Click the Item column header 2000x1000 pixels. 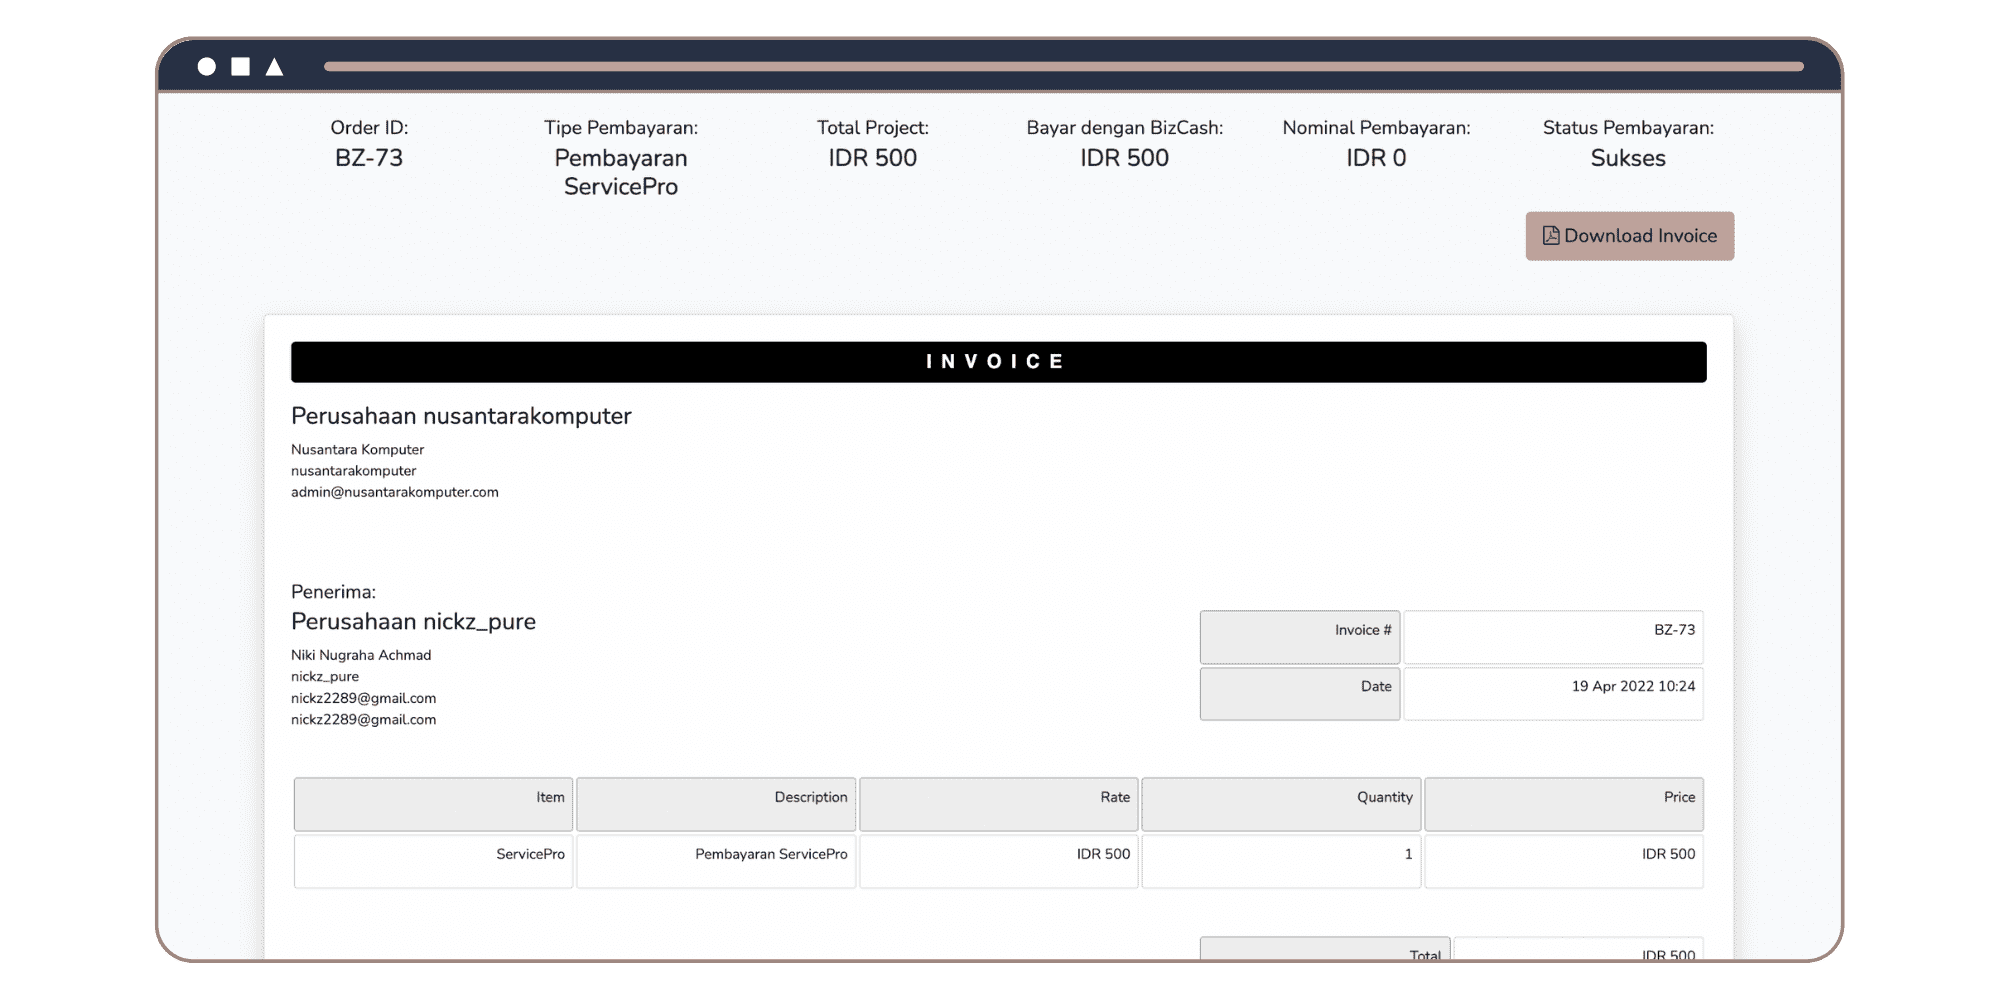pos(433,804)
